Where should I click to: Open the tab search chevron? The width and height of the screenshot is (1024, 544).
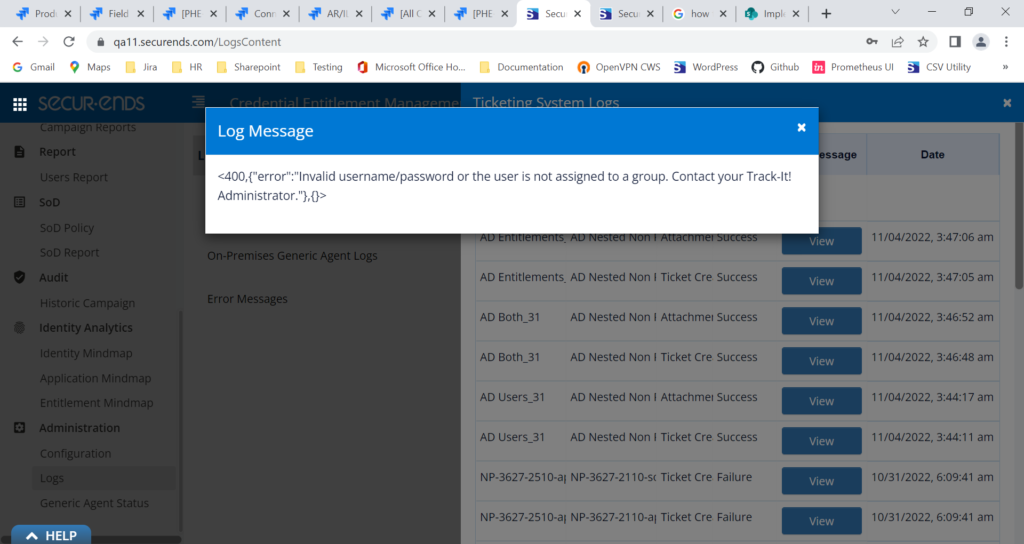pos(895,12)
